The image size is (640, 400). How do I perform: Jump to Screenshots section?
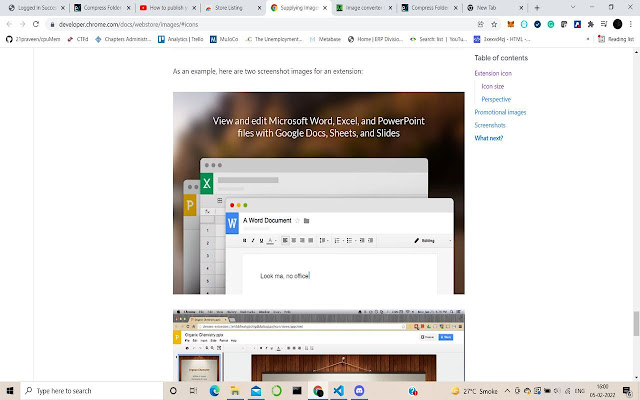(x=490, y=125)
